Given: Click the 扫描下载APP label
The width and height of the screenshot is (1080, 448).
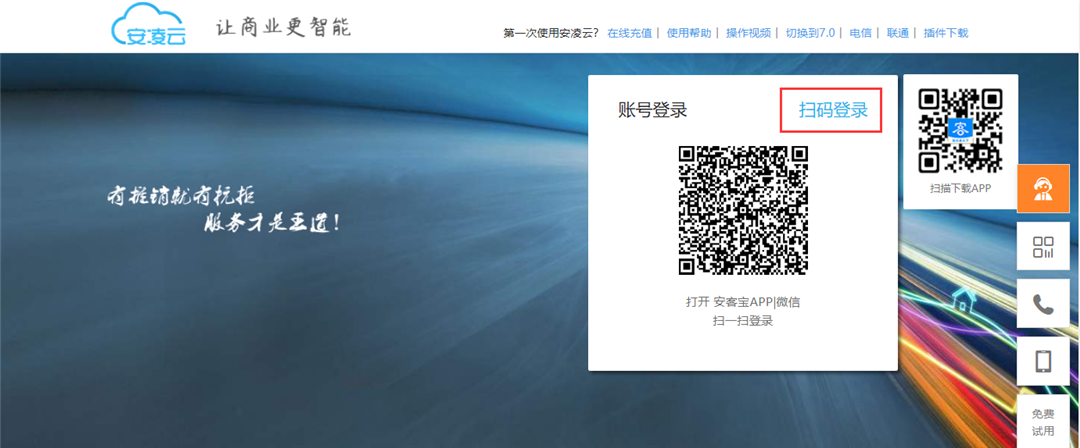Looking at the screenshot, I should (x=960, y=188).
